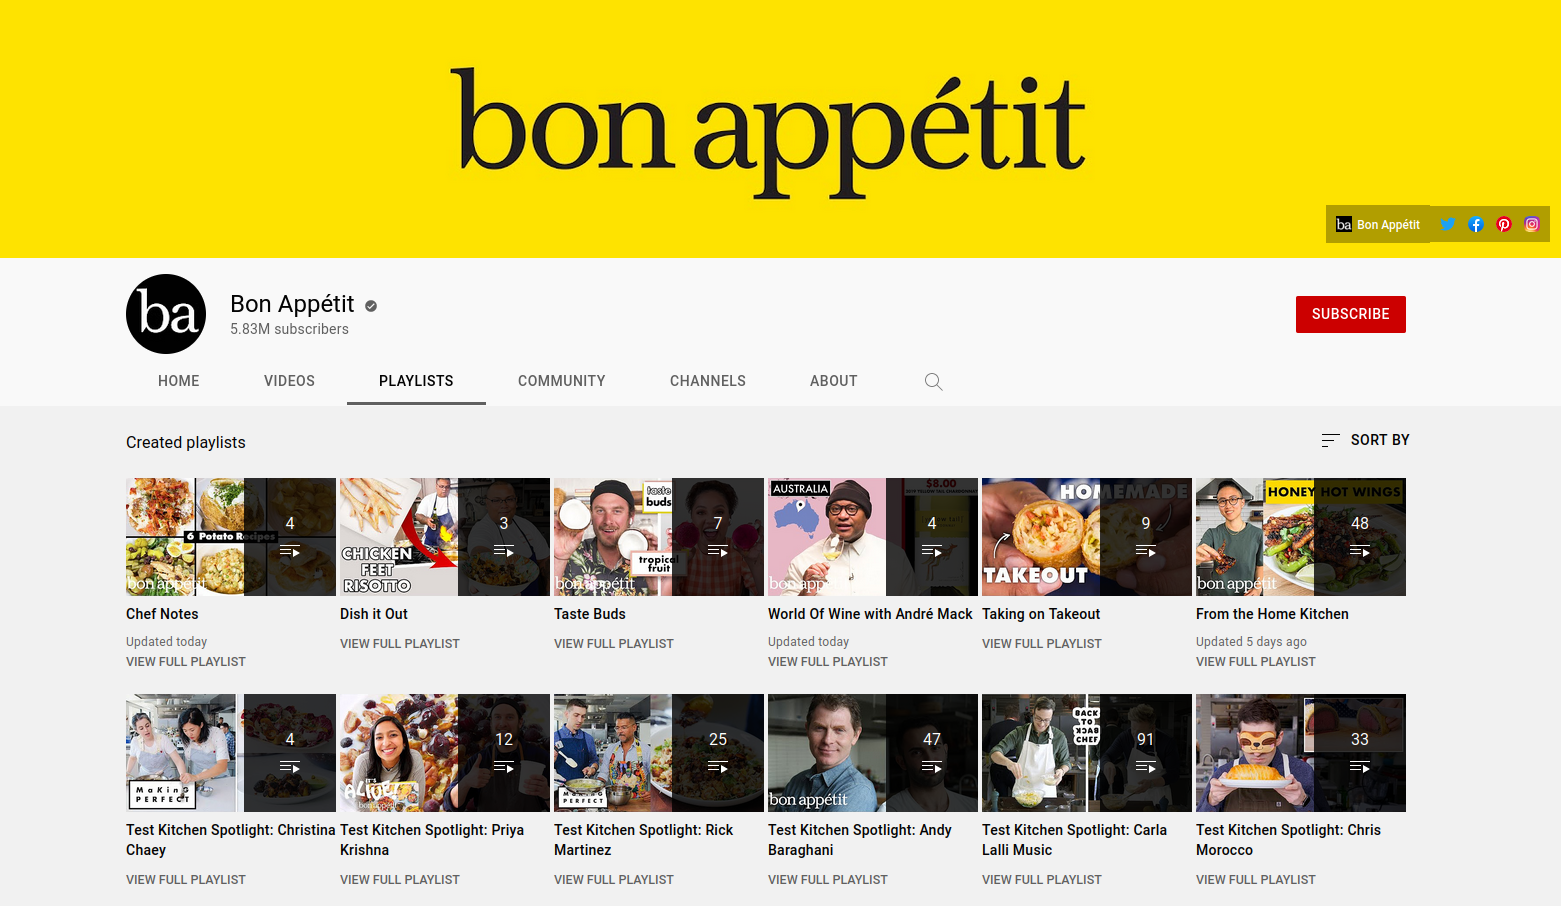The image size is (1561, 906).
Task: Open the Community tab
Action: [x=561, y=381]
